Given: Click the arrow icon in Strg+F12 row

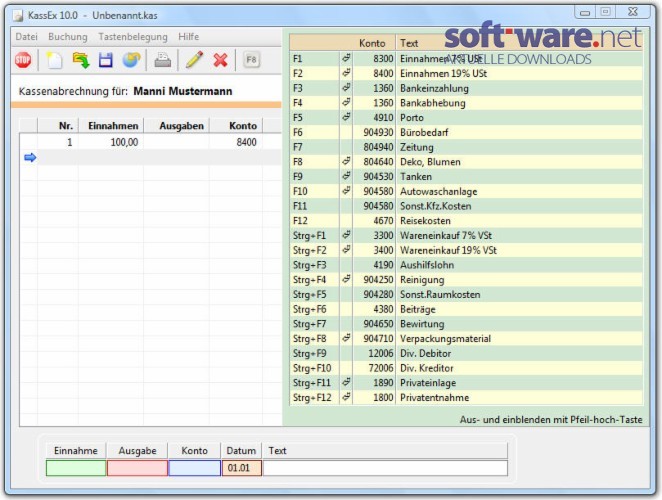Looking at the screenshot, I should pyautogui.click(x=346, y=397).
